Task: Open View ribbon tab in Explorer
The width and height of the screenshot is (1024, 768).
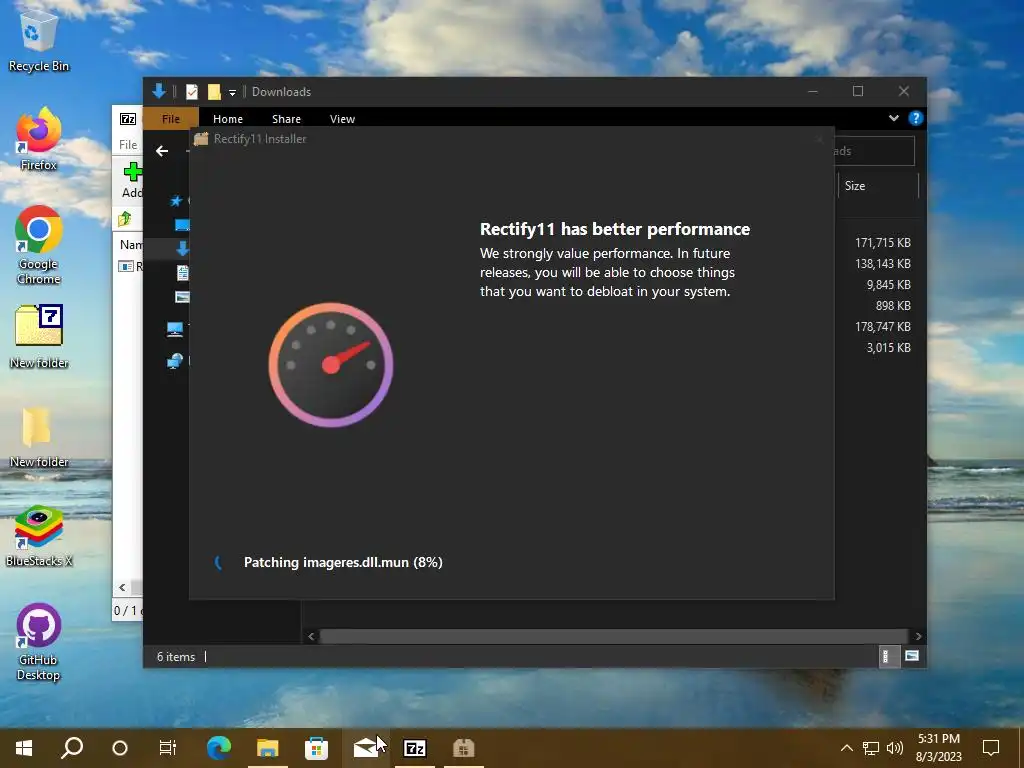Action: (342, 119)
